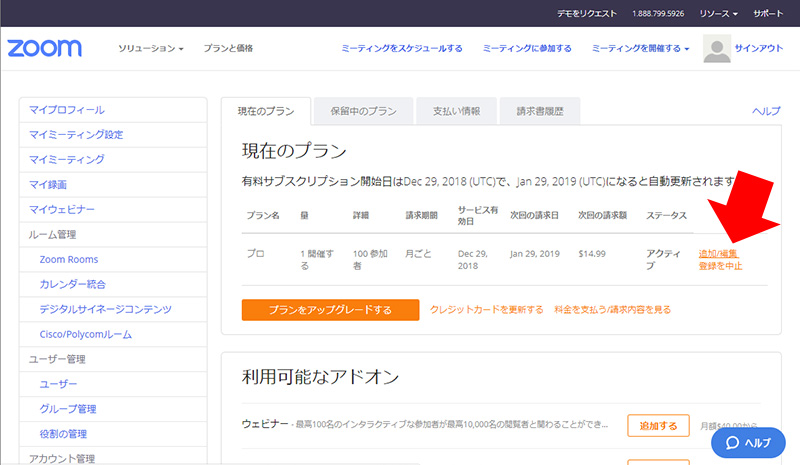Click the ヘルプ link beside the tabs
800x465 pixels.
pos(765,111)
